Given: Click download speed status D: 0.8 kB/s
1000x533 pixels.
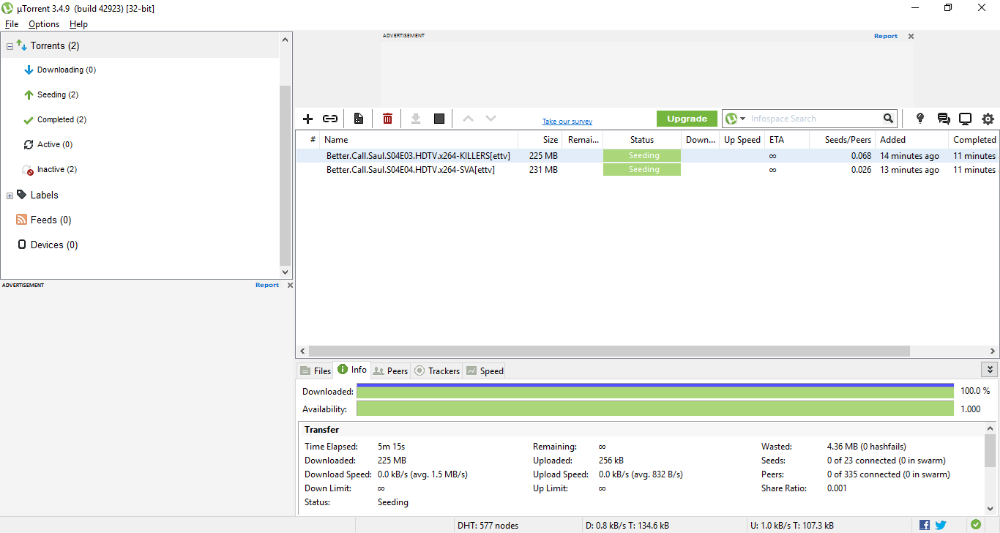Looking at the screenshot, I should coord(627,526).
